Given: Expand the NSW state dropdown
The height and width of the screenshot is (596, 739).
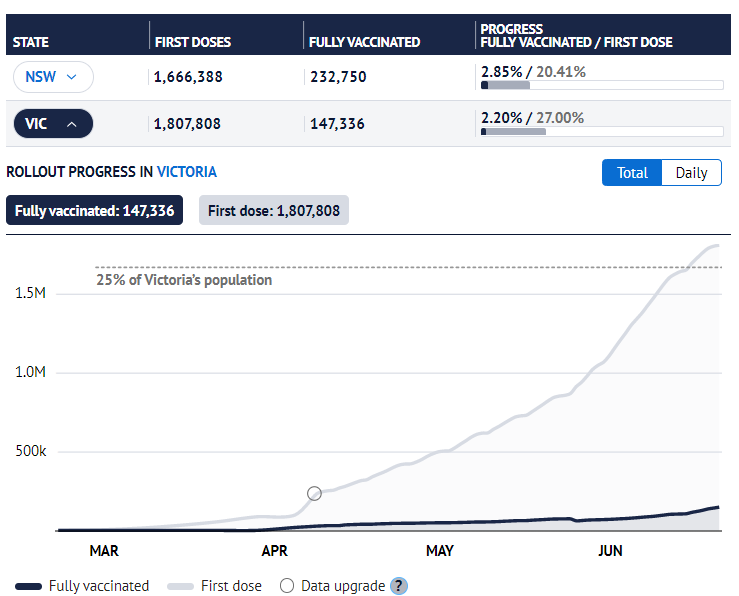Looking at the screenshot, I should [53, 77].
